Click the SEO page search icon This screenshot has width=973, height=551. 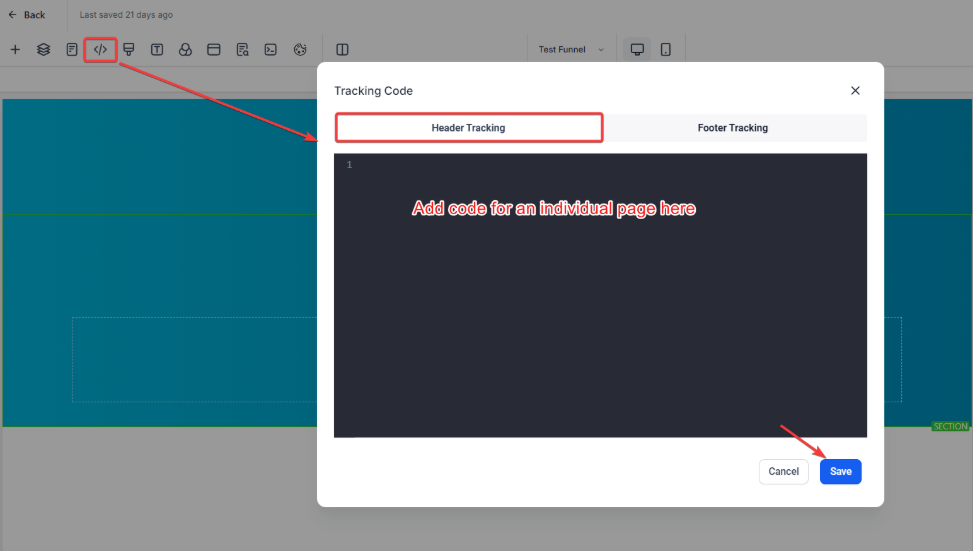coord(242,49)
